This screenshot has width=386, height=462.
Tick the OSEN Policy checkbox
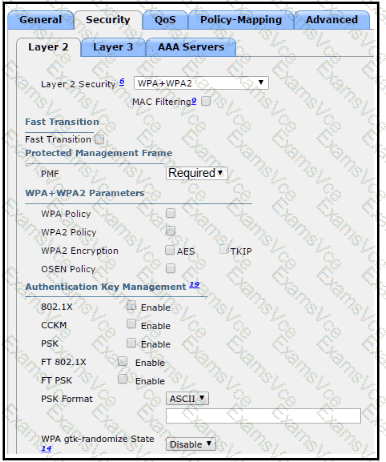[171, 268]
